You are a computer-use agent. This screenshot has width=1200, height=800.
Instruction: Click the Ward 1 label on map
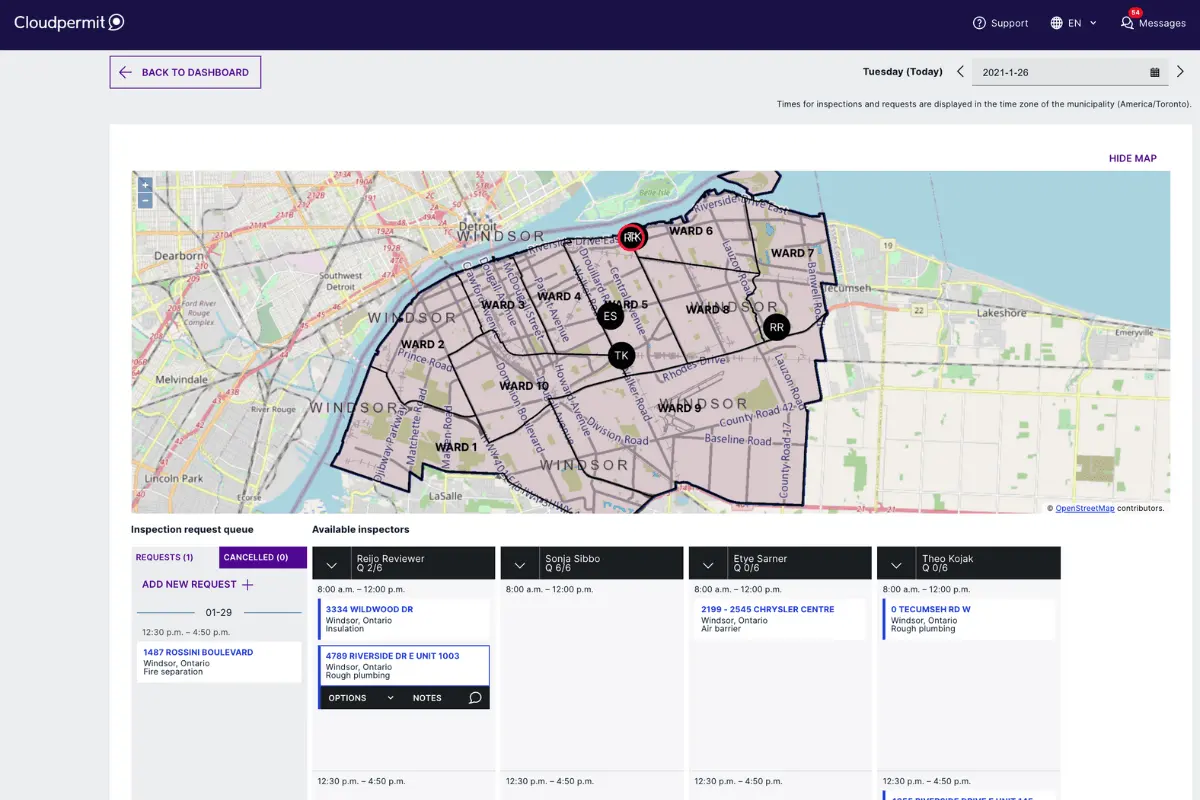(x=456, y=447)
